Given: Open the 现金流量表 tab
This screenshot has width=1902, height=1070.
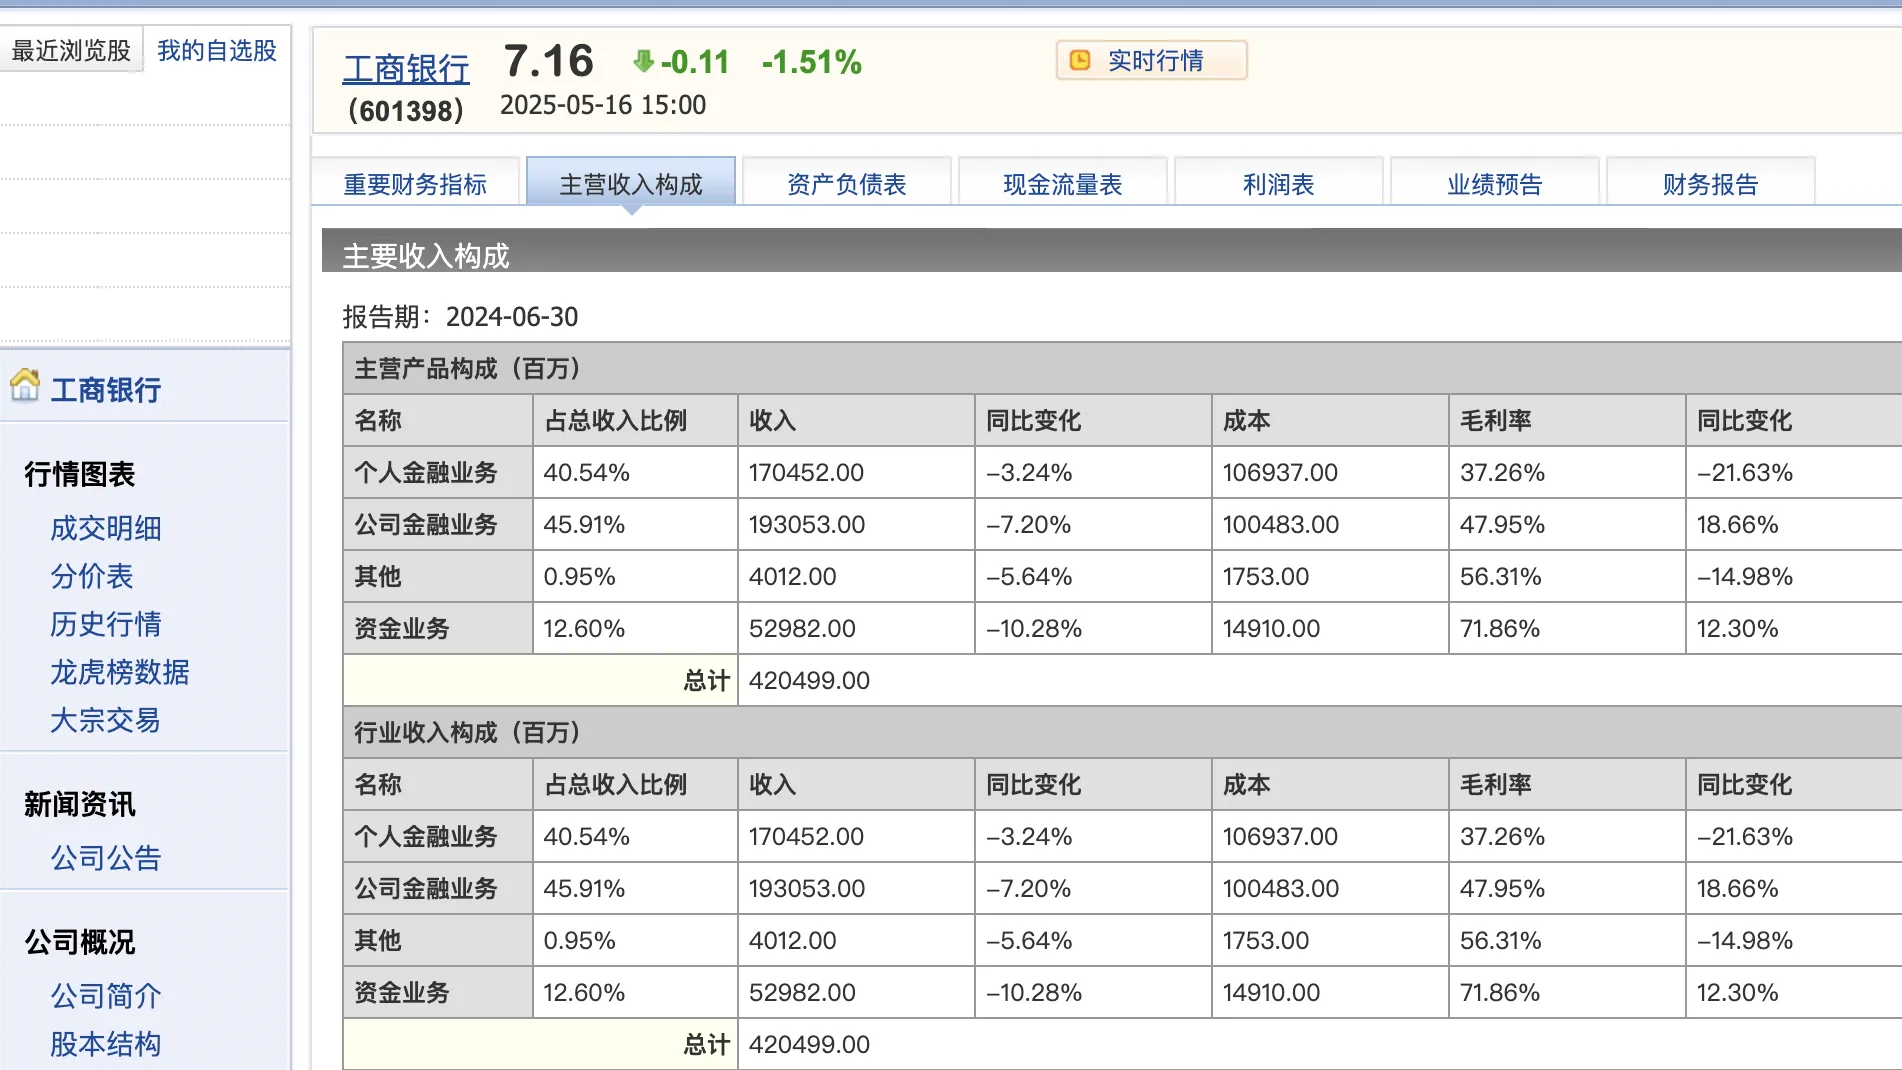Looking at the screenshot, I should [1063, 184].
